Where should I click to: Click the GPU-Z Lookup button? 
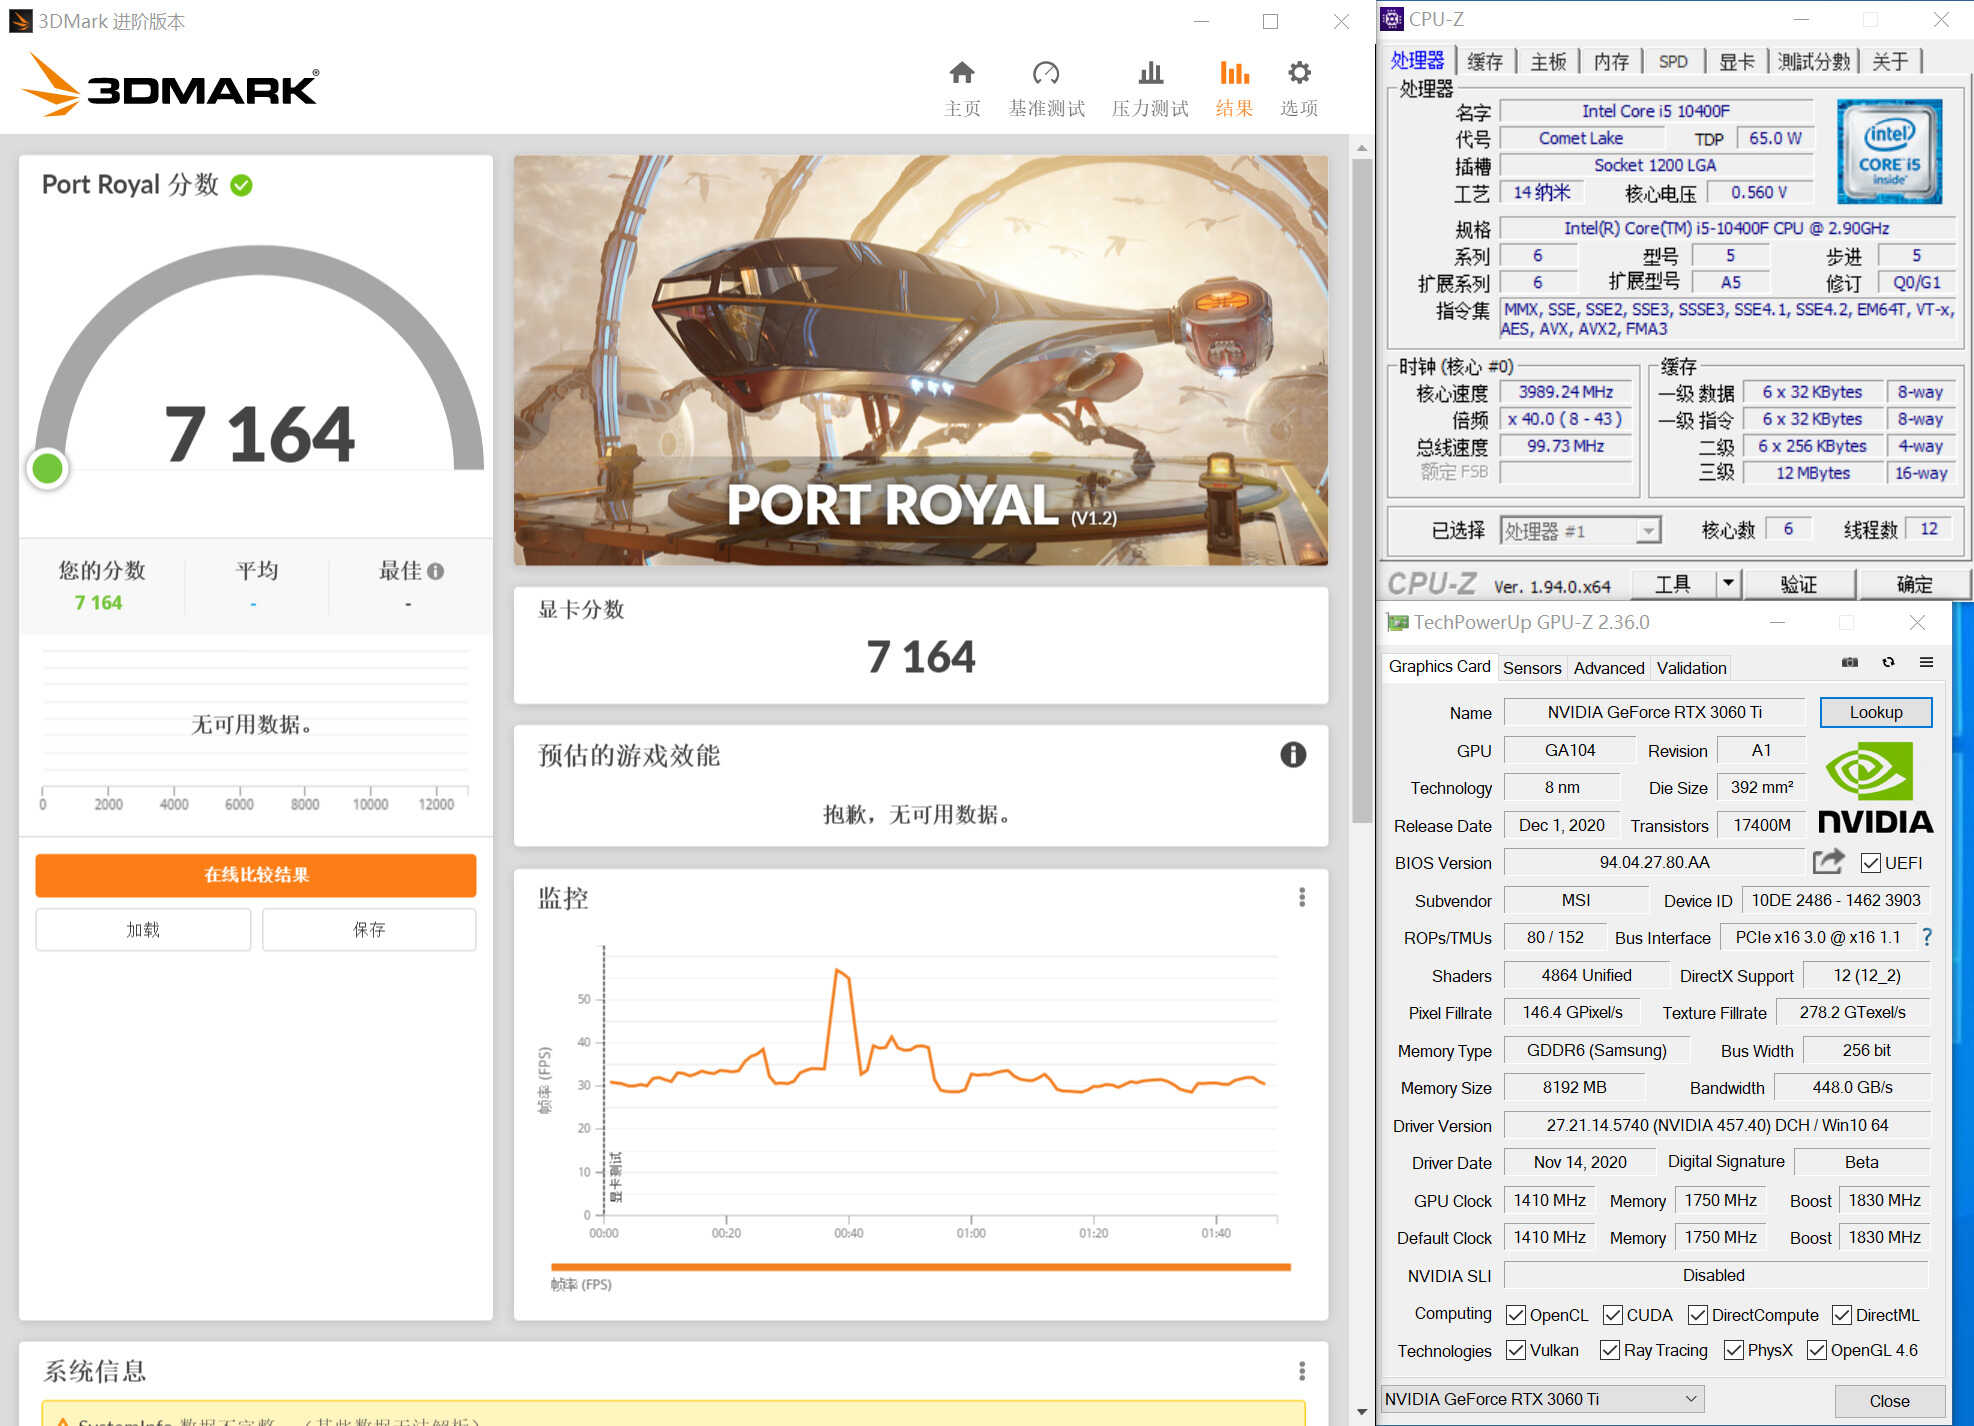pos(1875,712)
